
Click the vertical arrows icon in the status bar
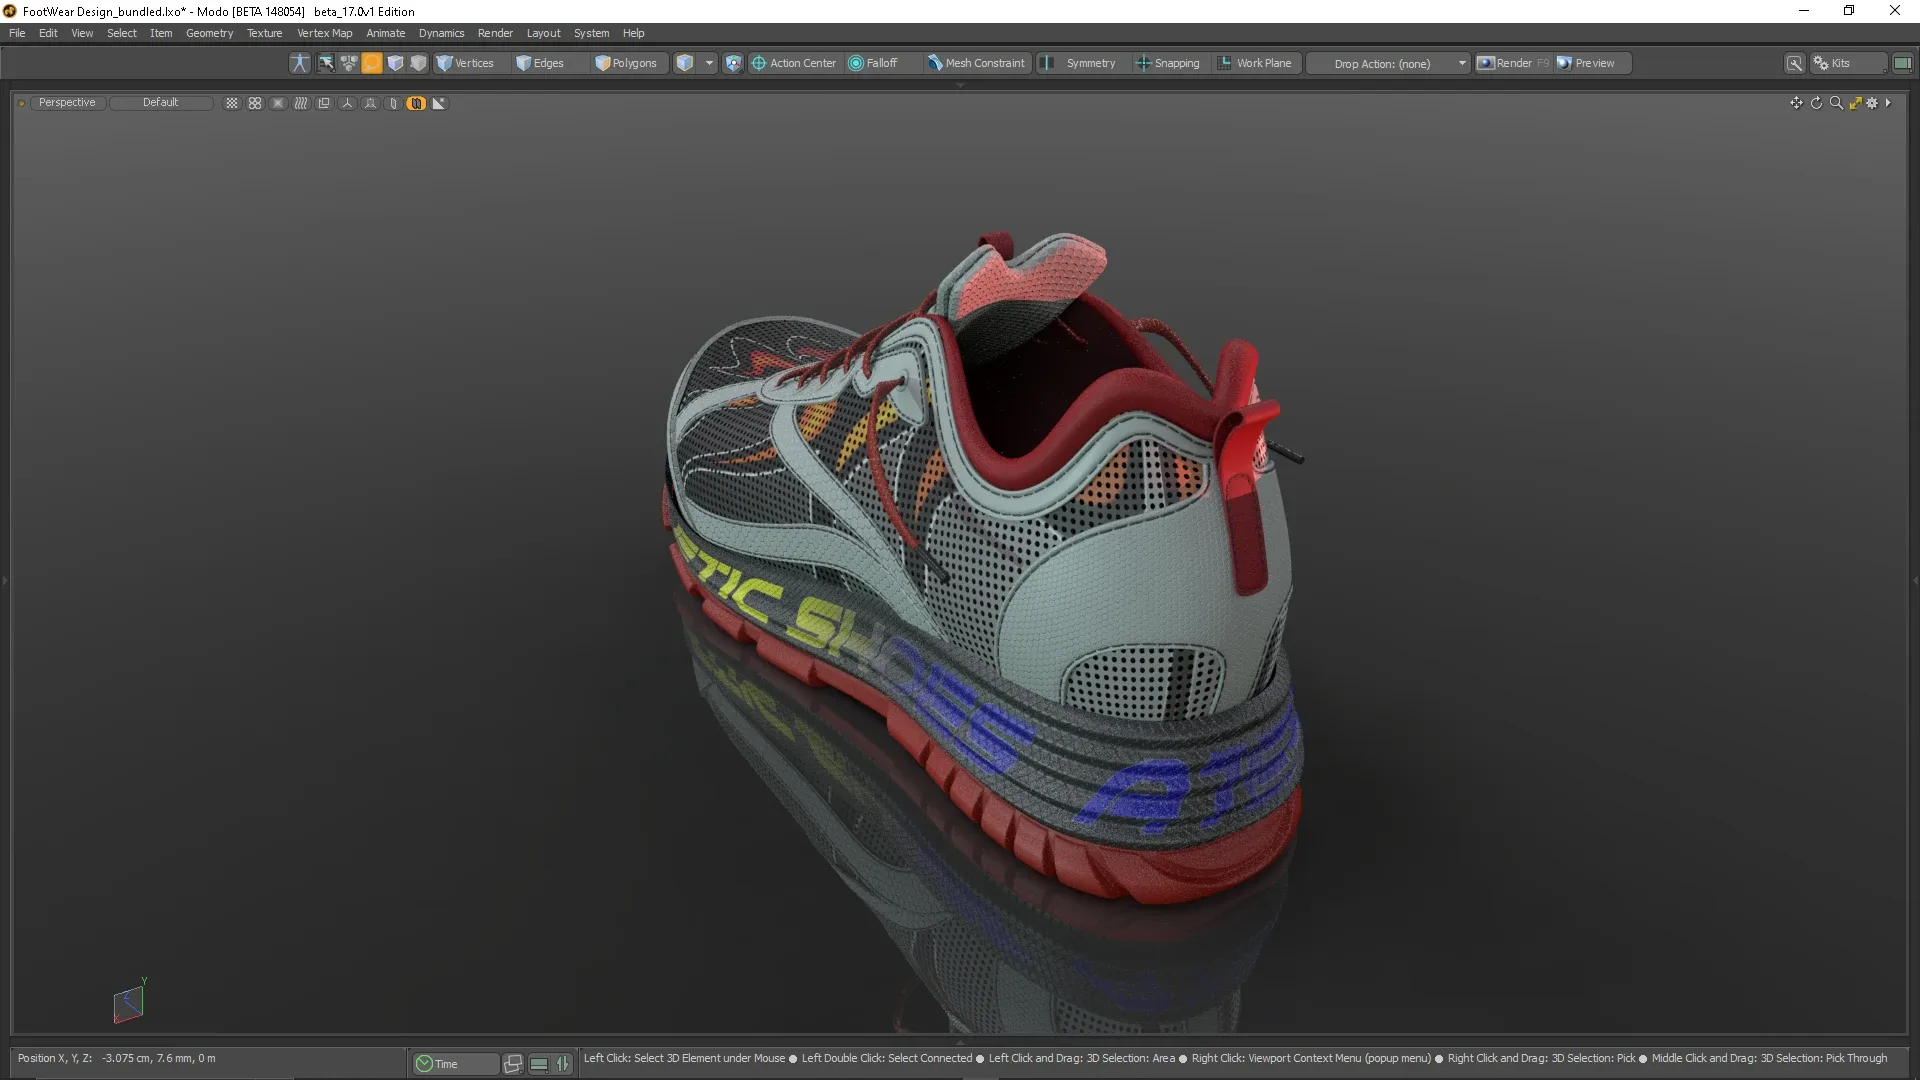click(x=563, y=1064)
